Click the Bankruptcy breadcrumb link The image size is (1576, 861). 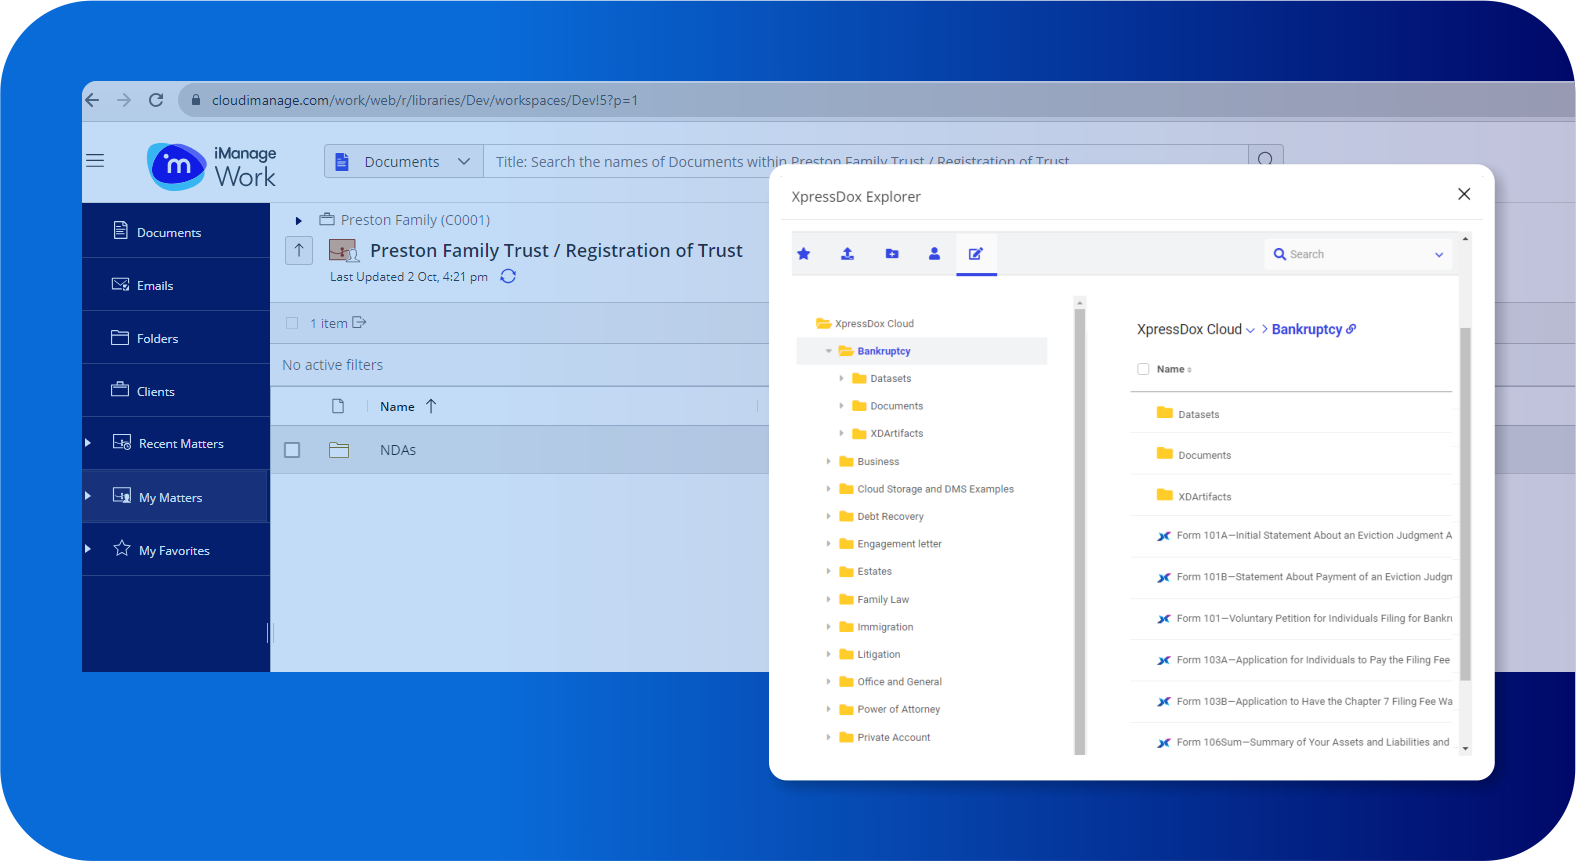[1307, 329]
